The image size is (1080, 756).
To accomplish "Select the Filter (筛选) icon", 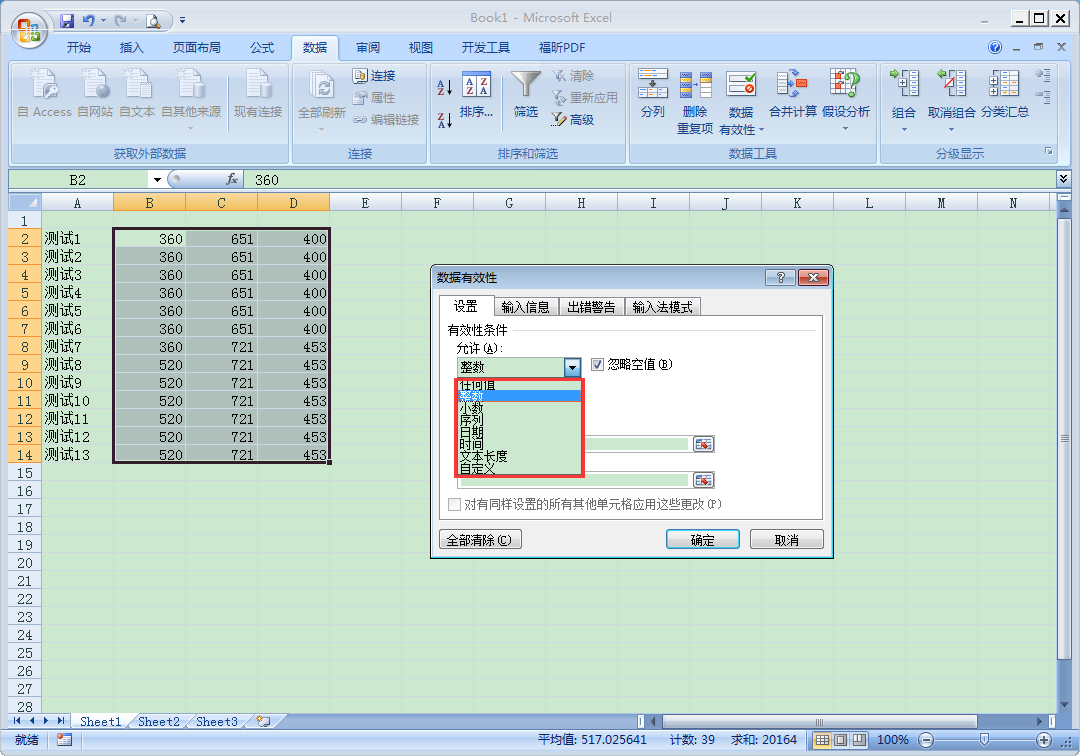I will pyautogui.click(x=525, y=94).
